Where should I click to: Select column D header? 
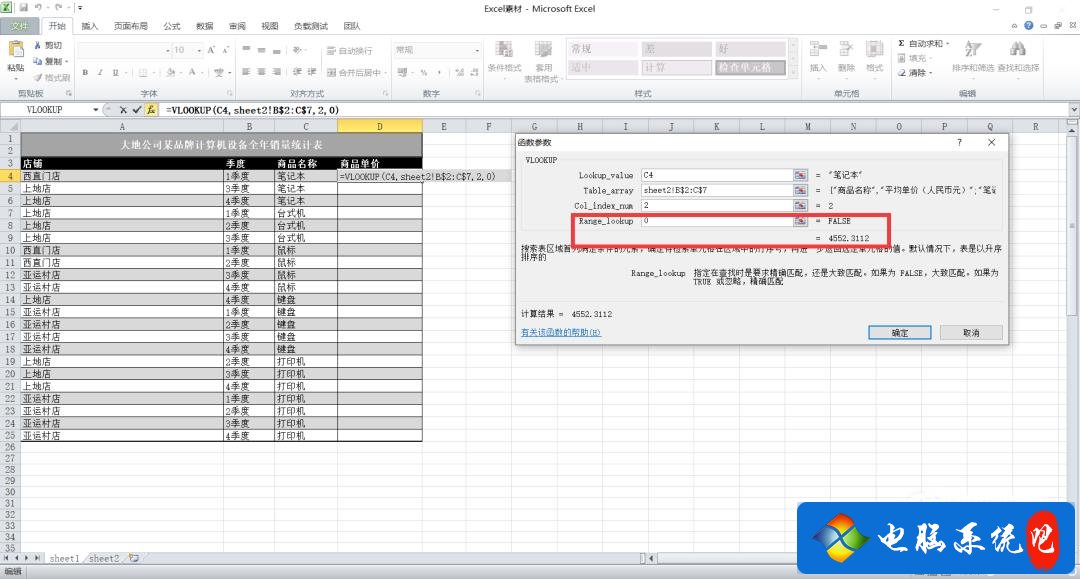(x=380, y=127)
